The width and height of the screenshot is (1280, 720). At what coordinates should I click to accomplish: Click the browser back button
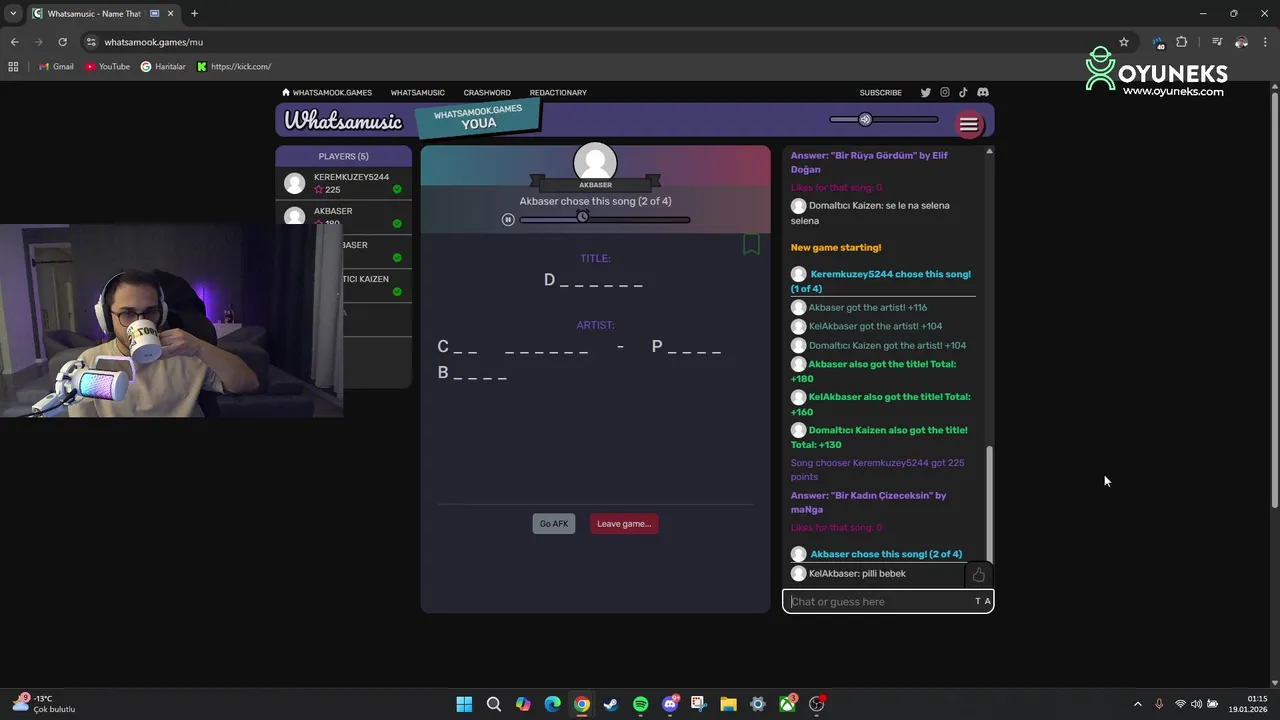[x=14, y=42]
